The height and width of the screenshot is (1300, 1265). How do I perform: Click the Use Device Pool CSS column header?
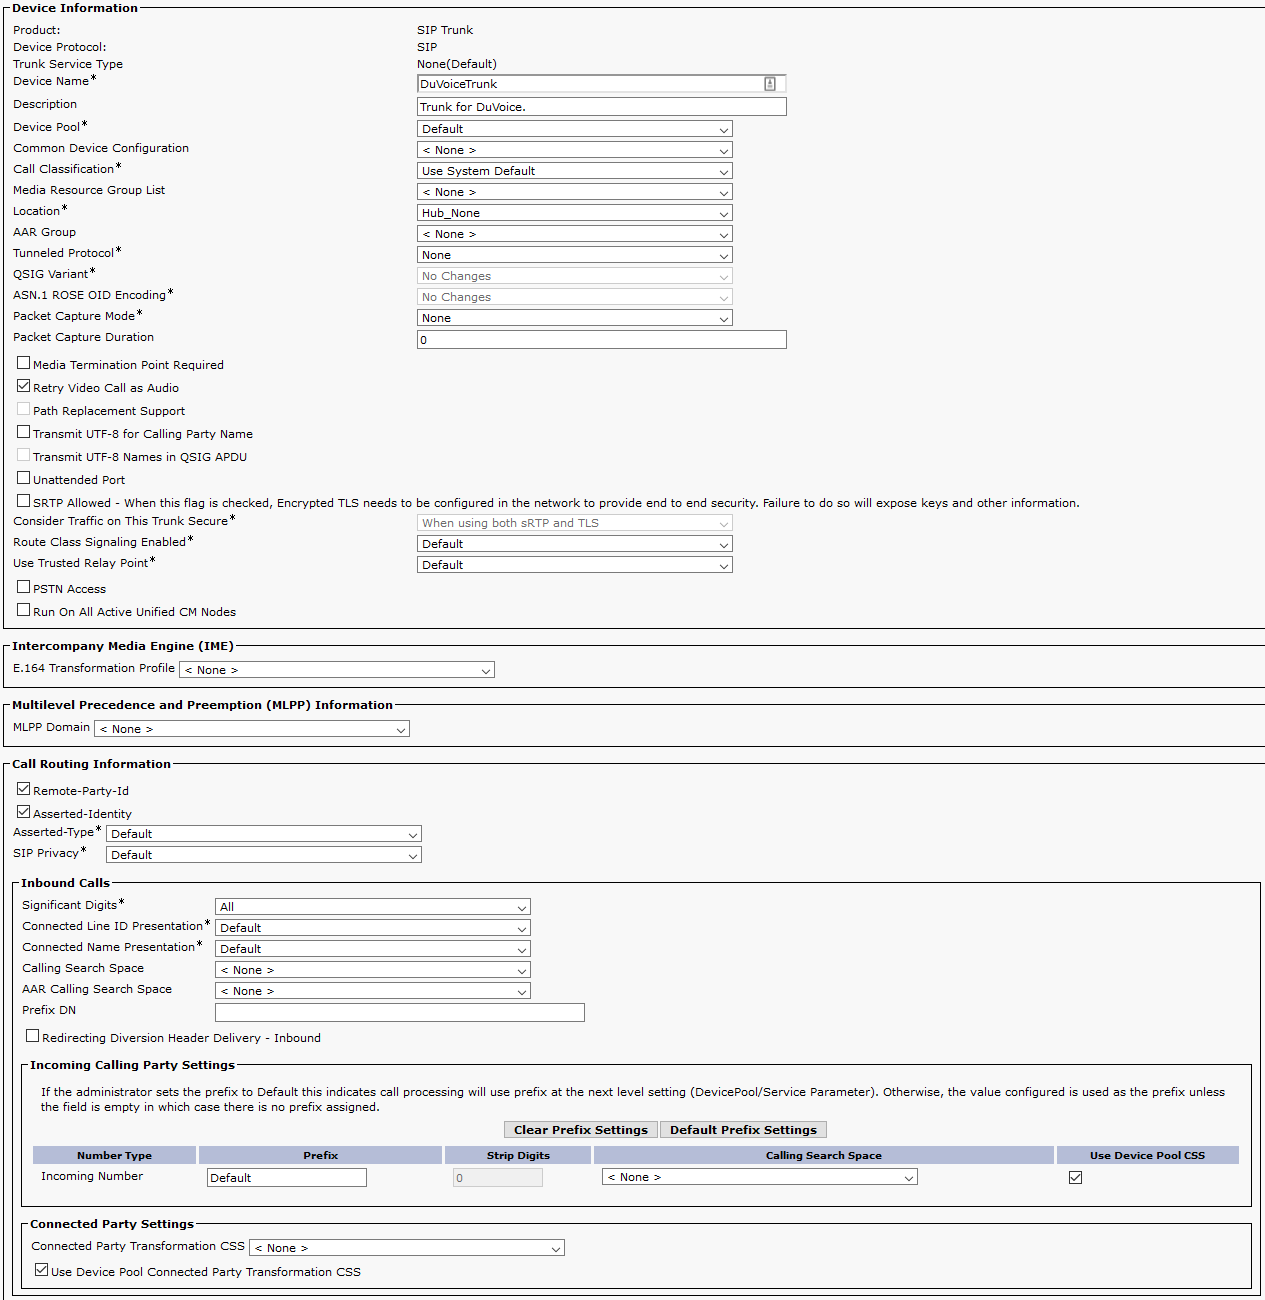pyautogui.click(x=1147, y=1155)
